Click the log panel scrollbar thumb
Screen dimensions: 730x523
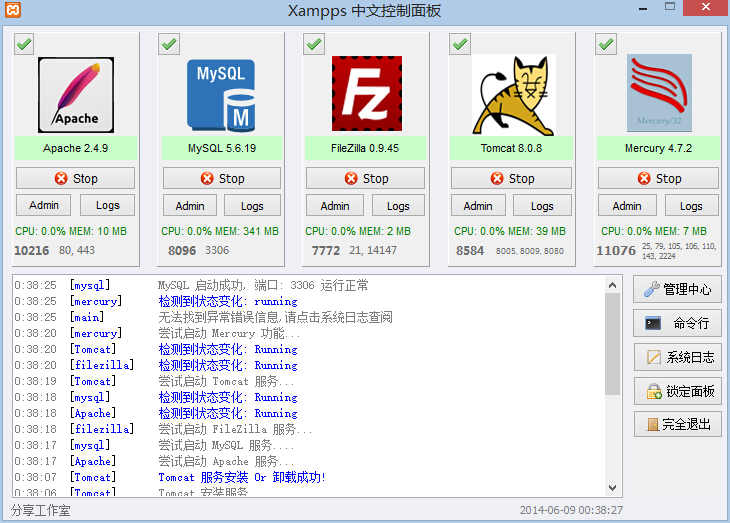(613, 344)
